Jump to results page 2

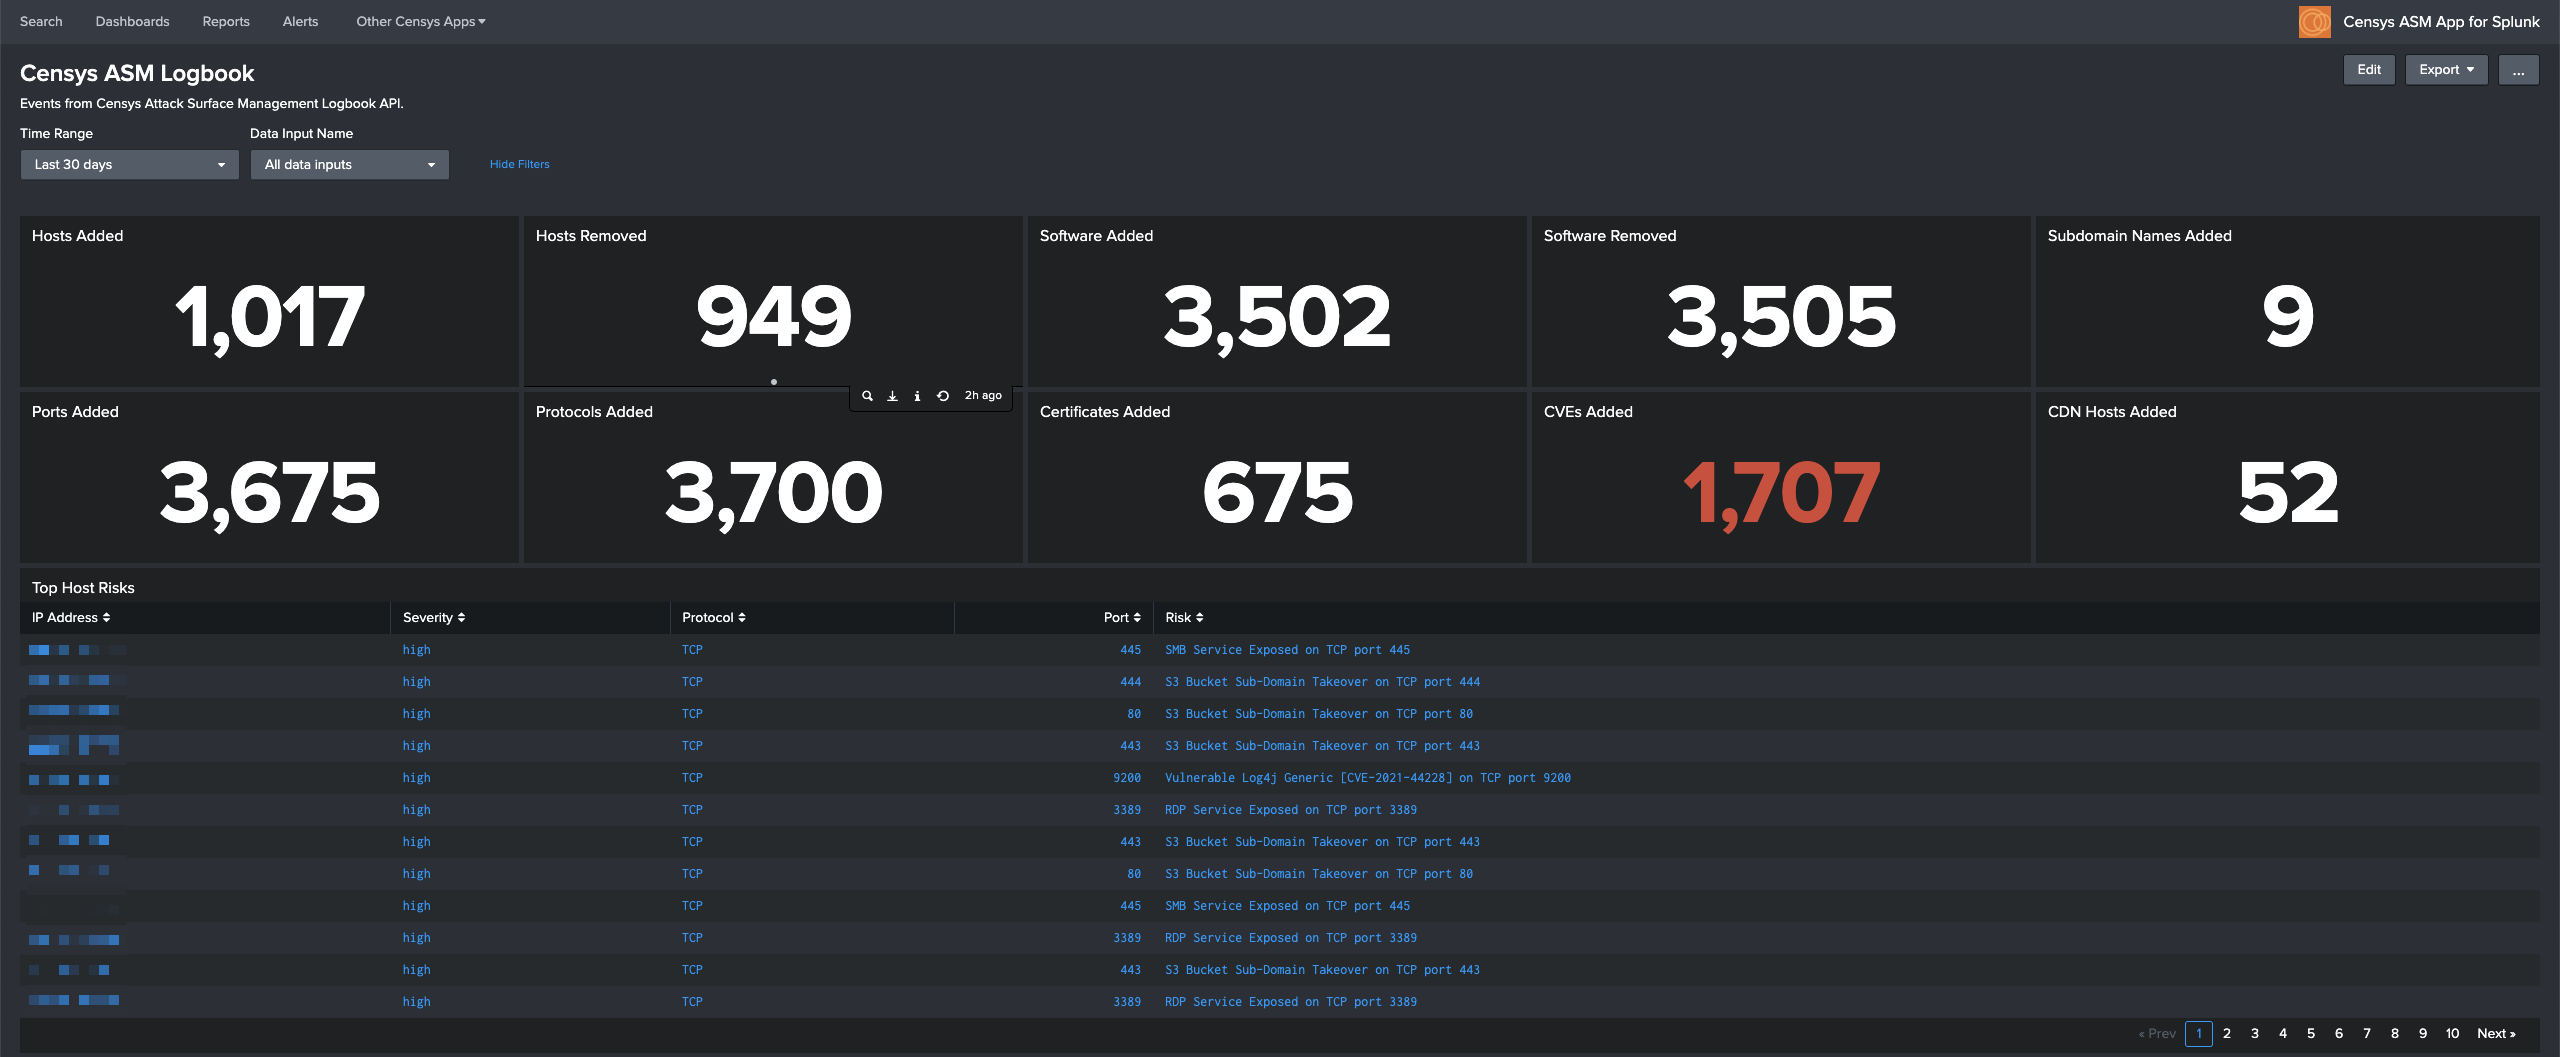2227,1034
